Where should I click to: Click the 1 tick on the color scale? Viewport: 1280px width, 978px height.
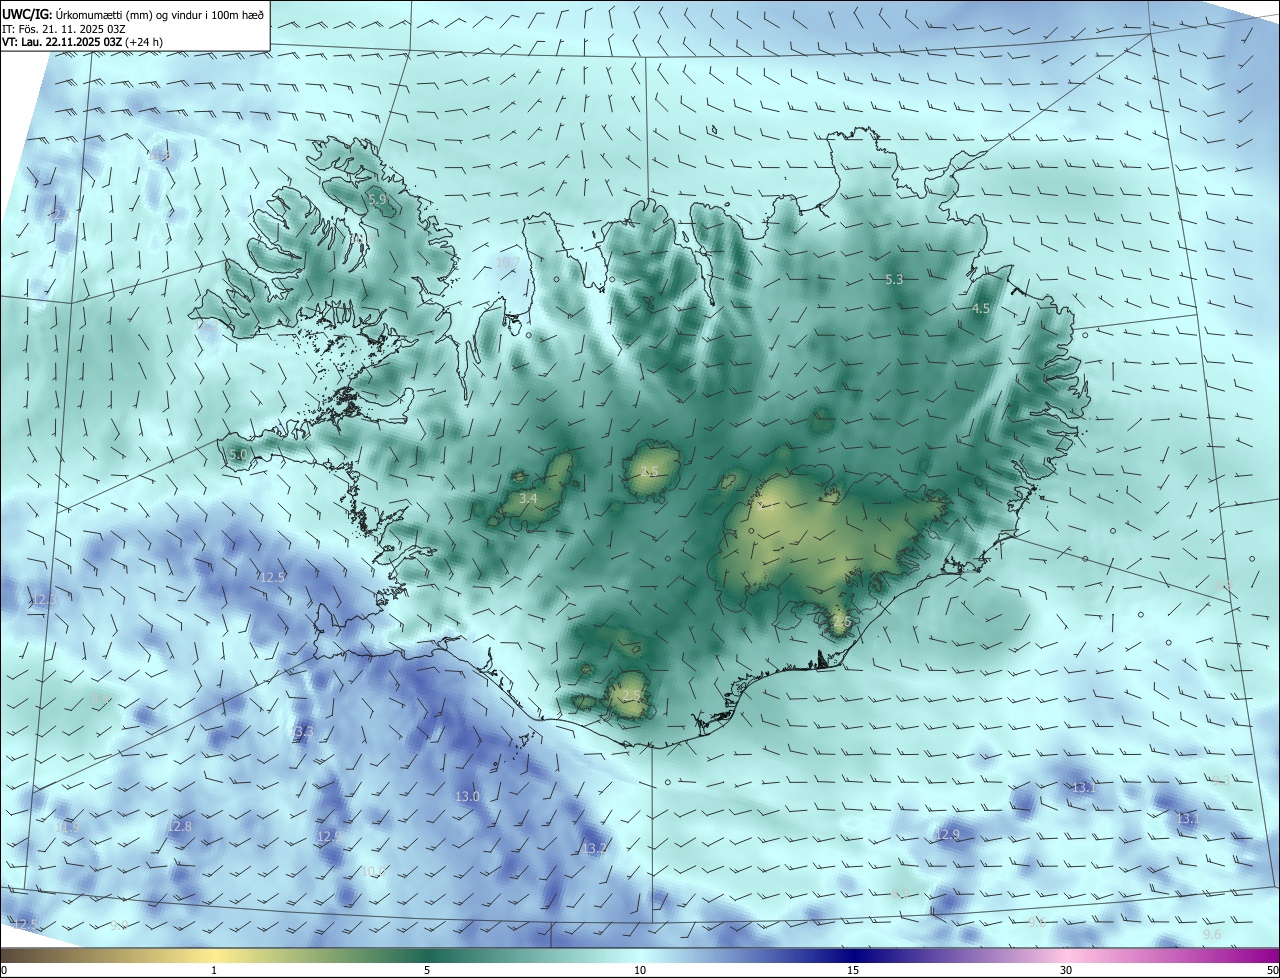(215, 971)
